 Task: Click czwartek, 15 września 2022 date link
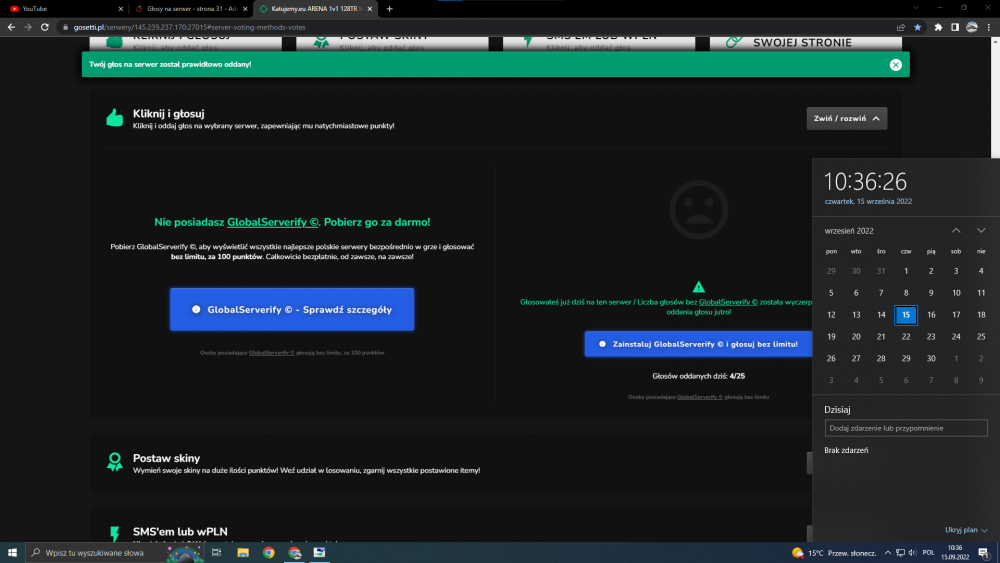(868, 201)
